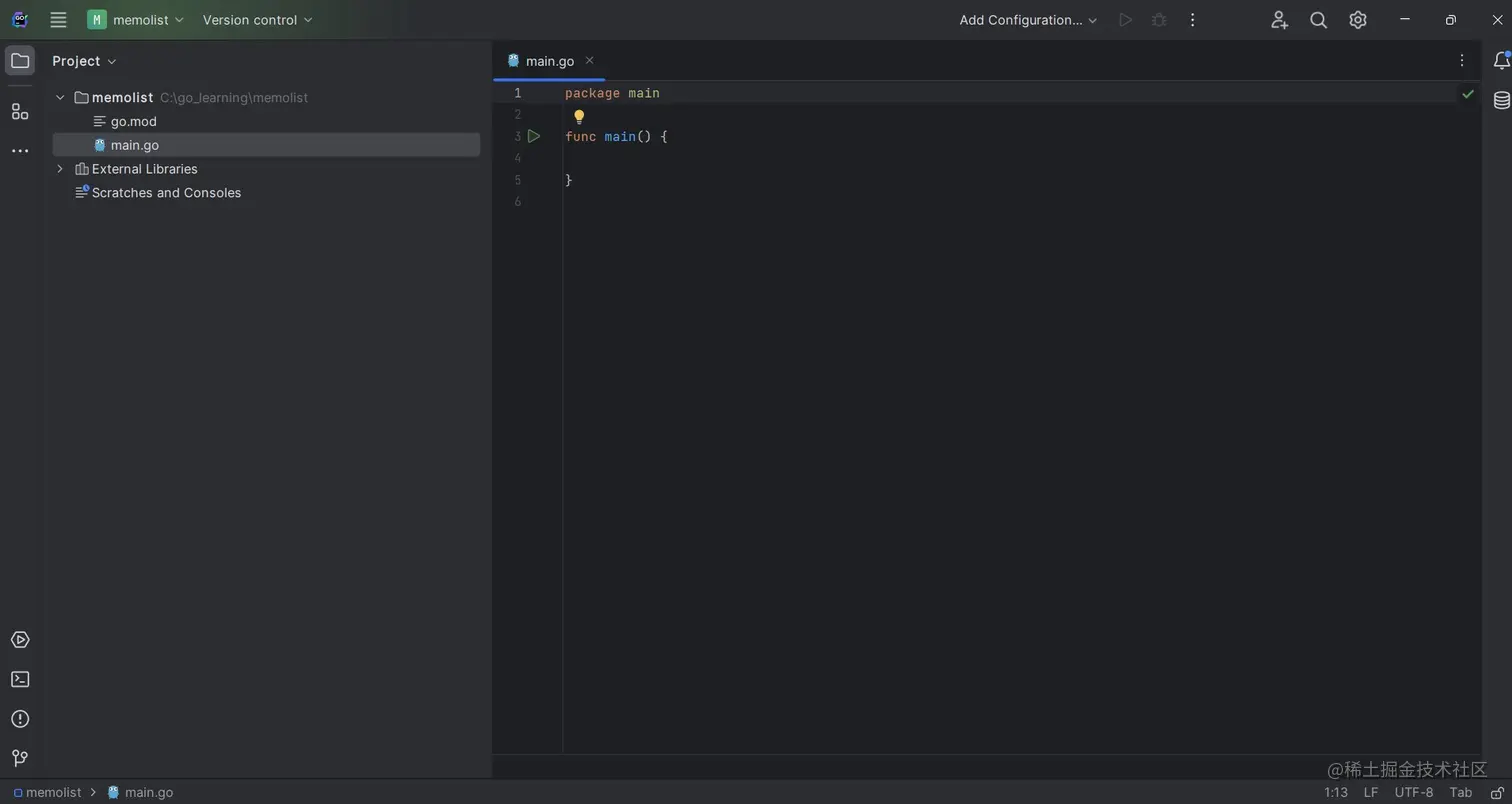Collapse the memolist folder node

(x=60, y=97)
